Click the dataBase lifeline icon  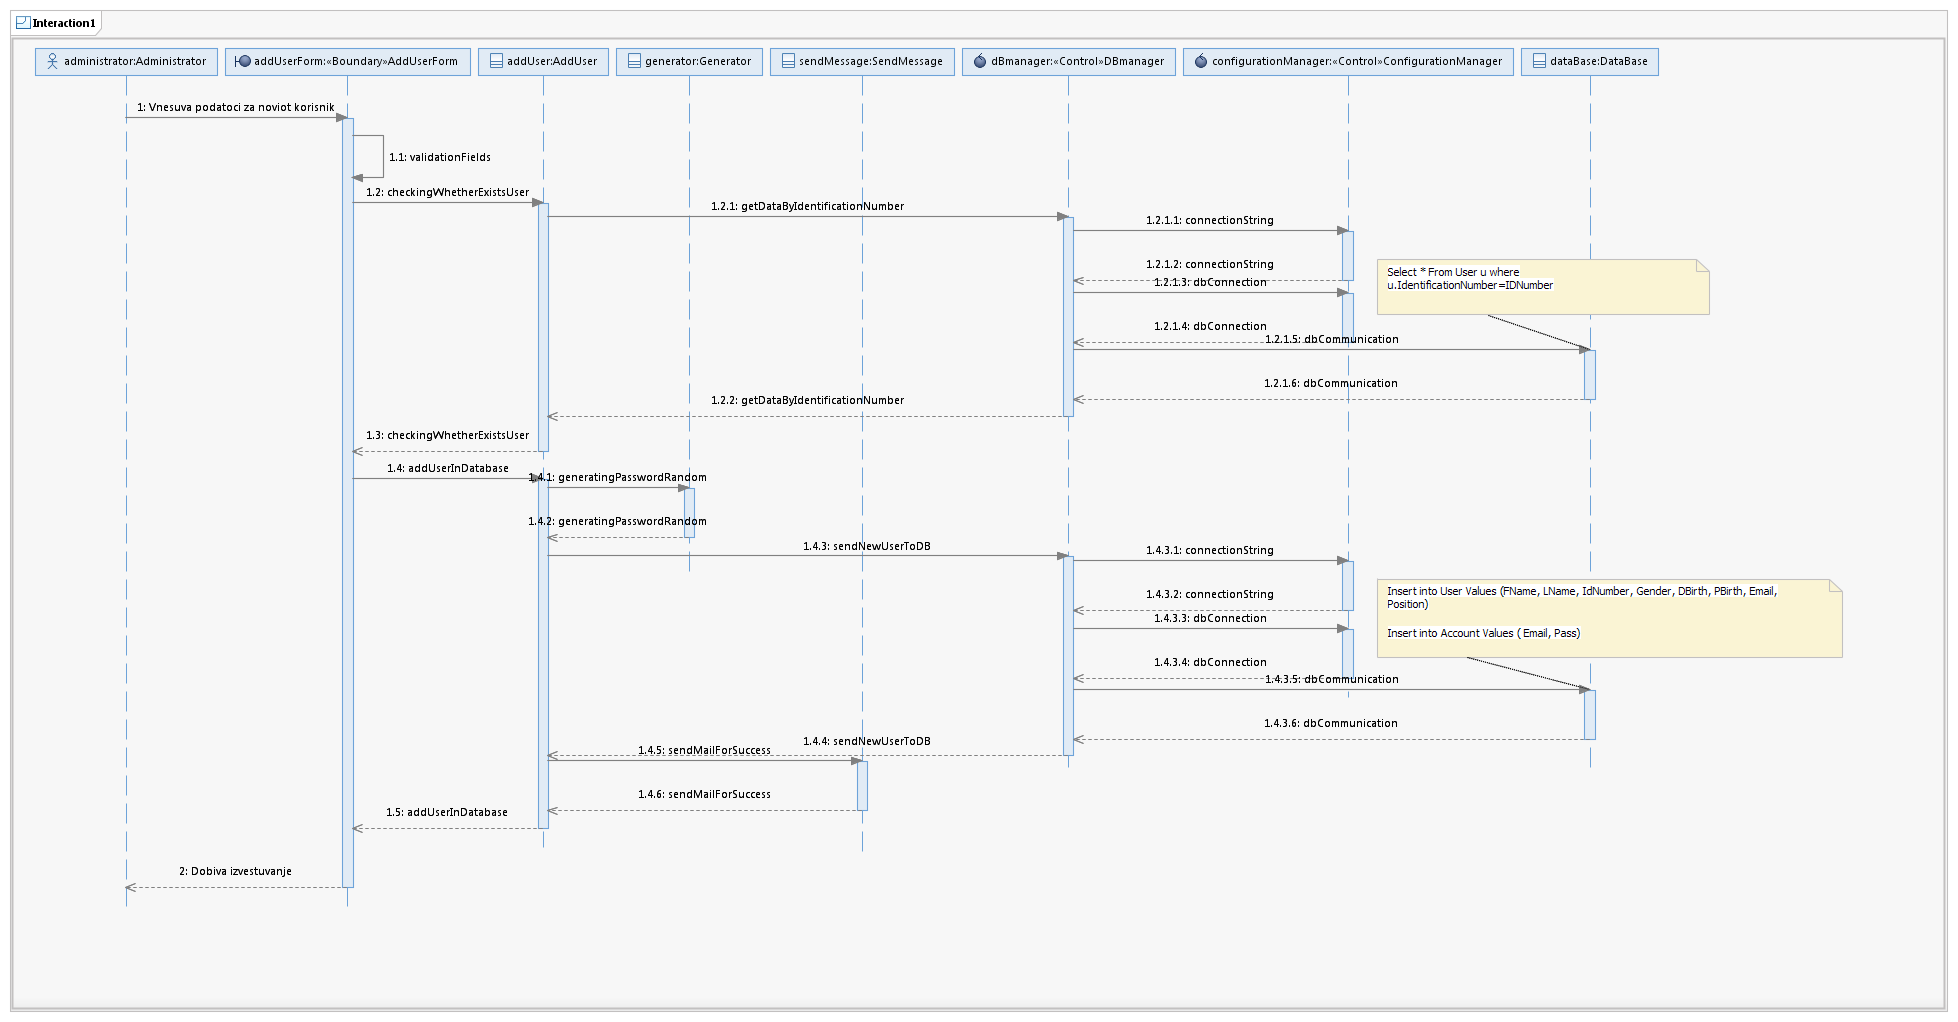(1539, 62)
